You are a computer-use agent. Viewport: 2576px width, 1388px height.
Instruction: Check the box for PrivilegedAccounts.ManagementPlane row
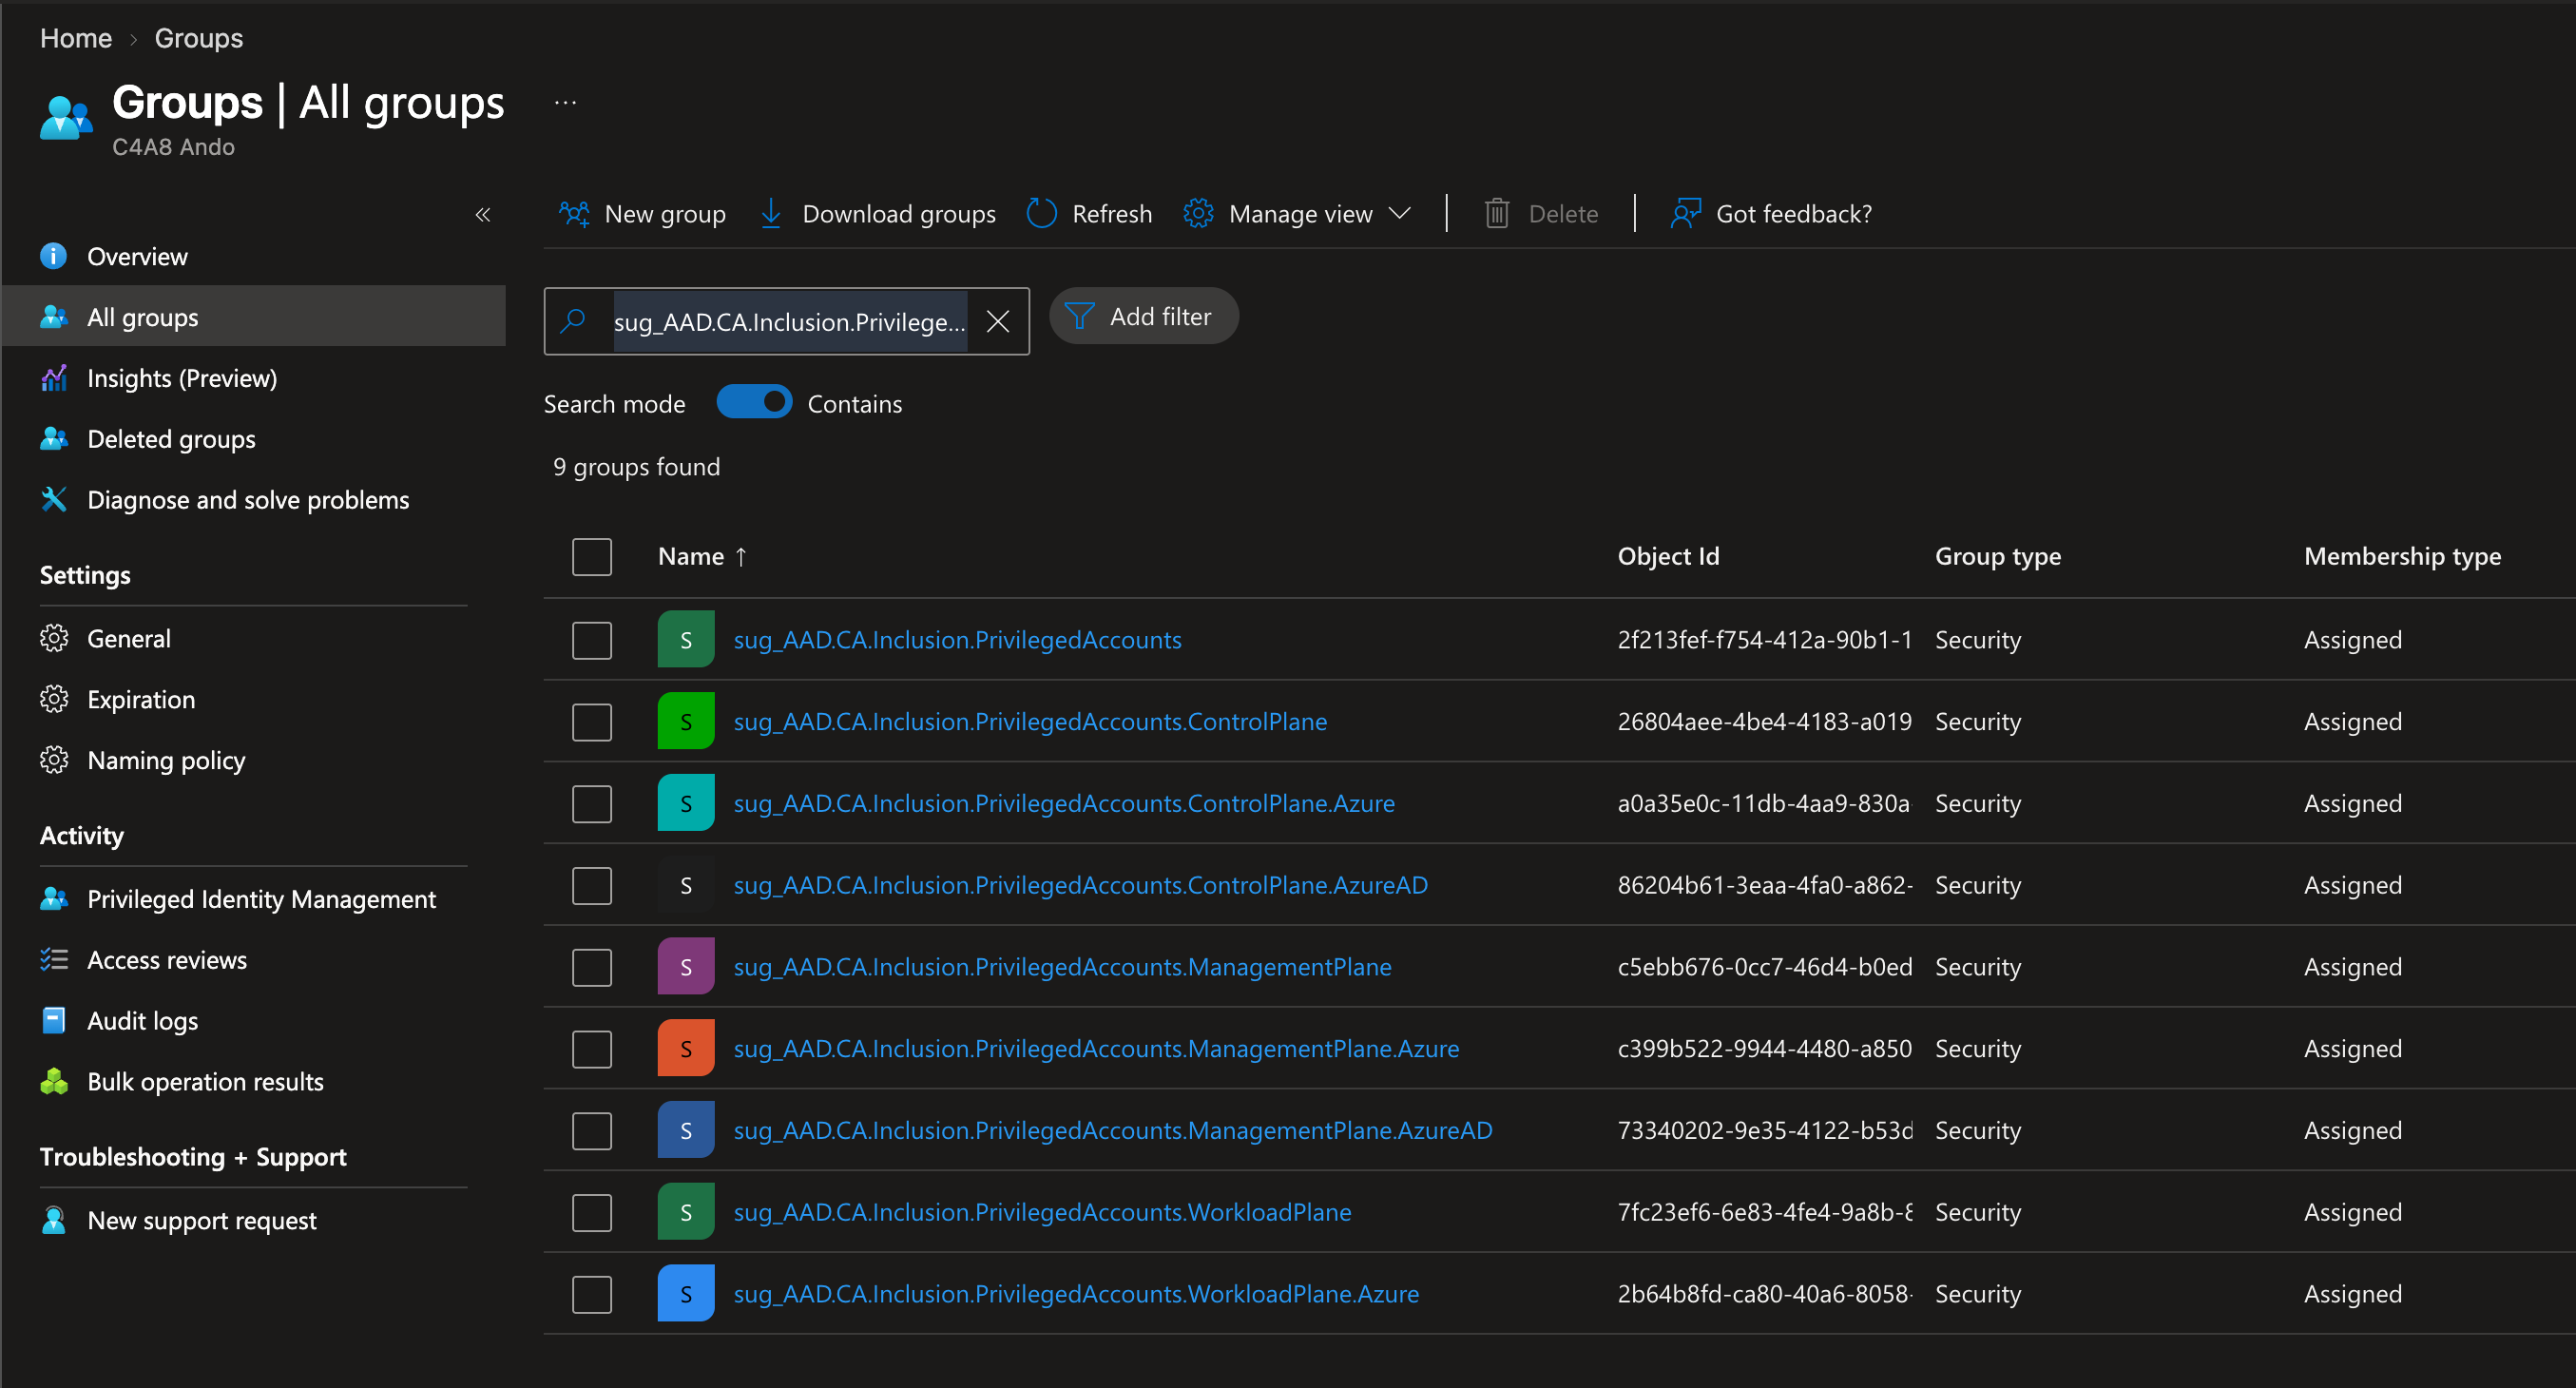point(592,967)
